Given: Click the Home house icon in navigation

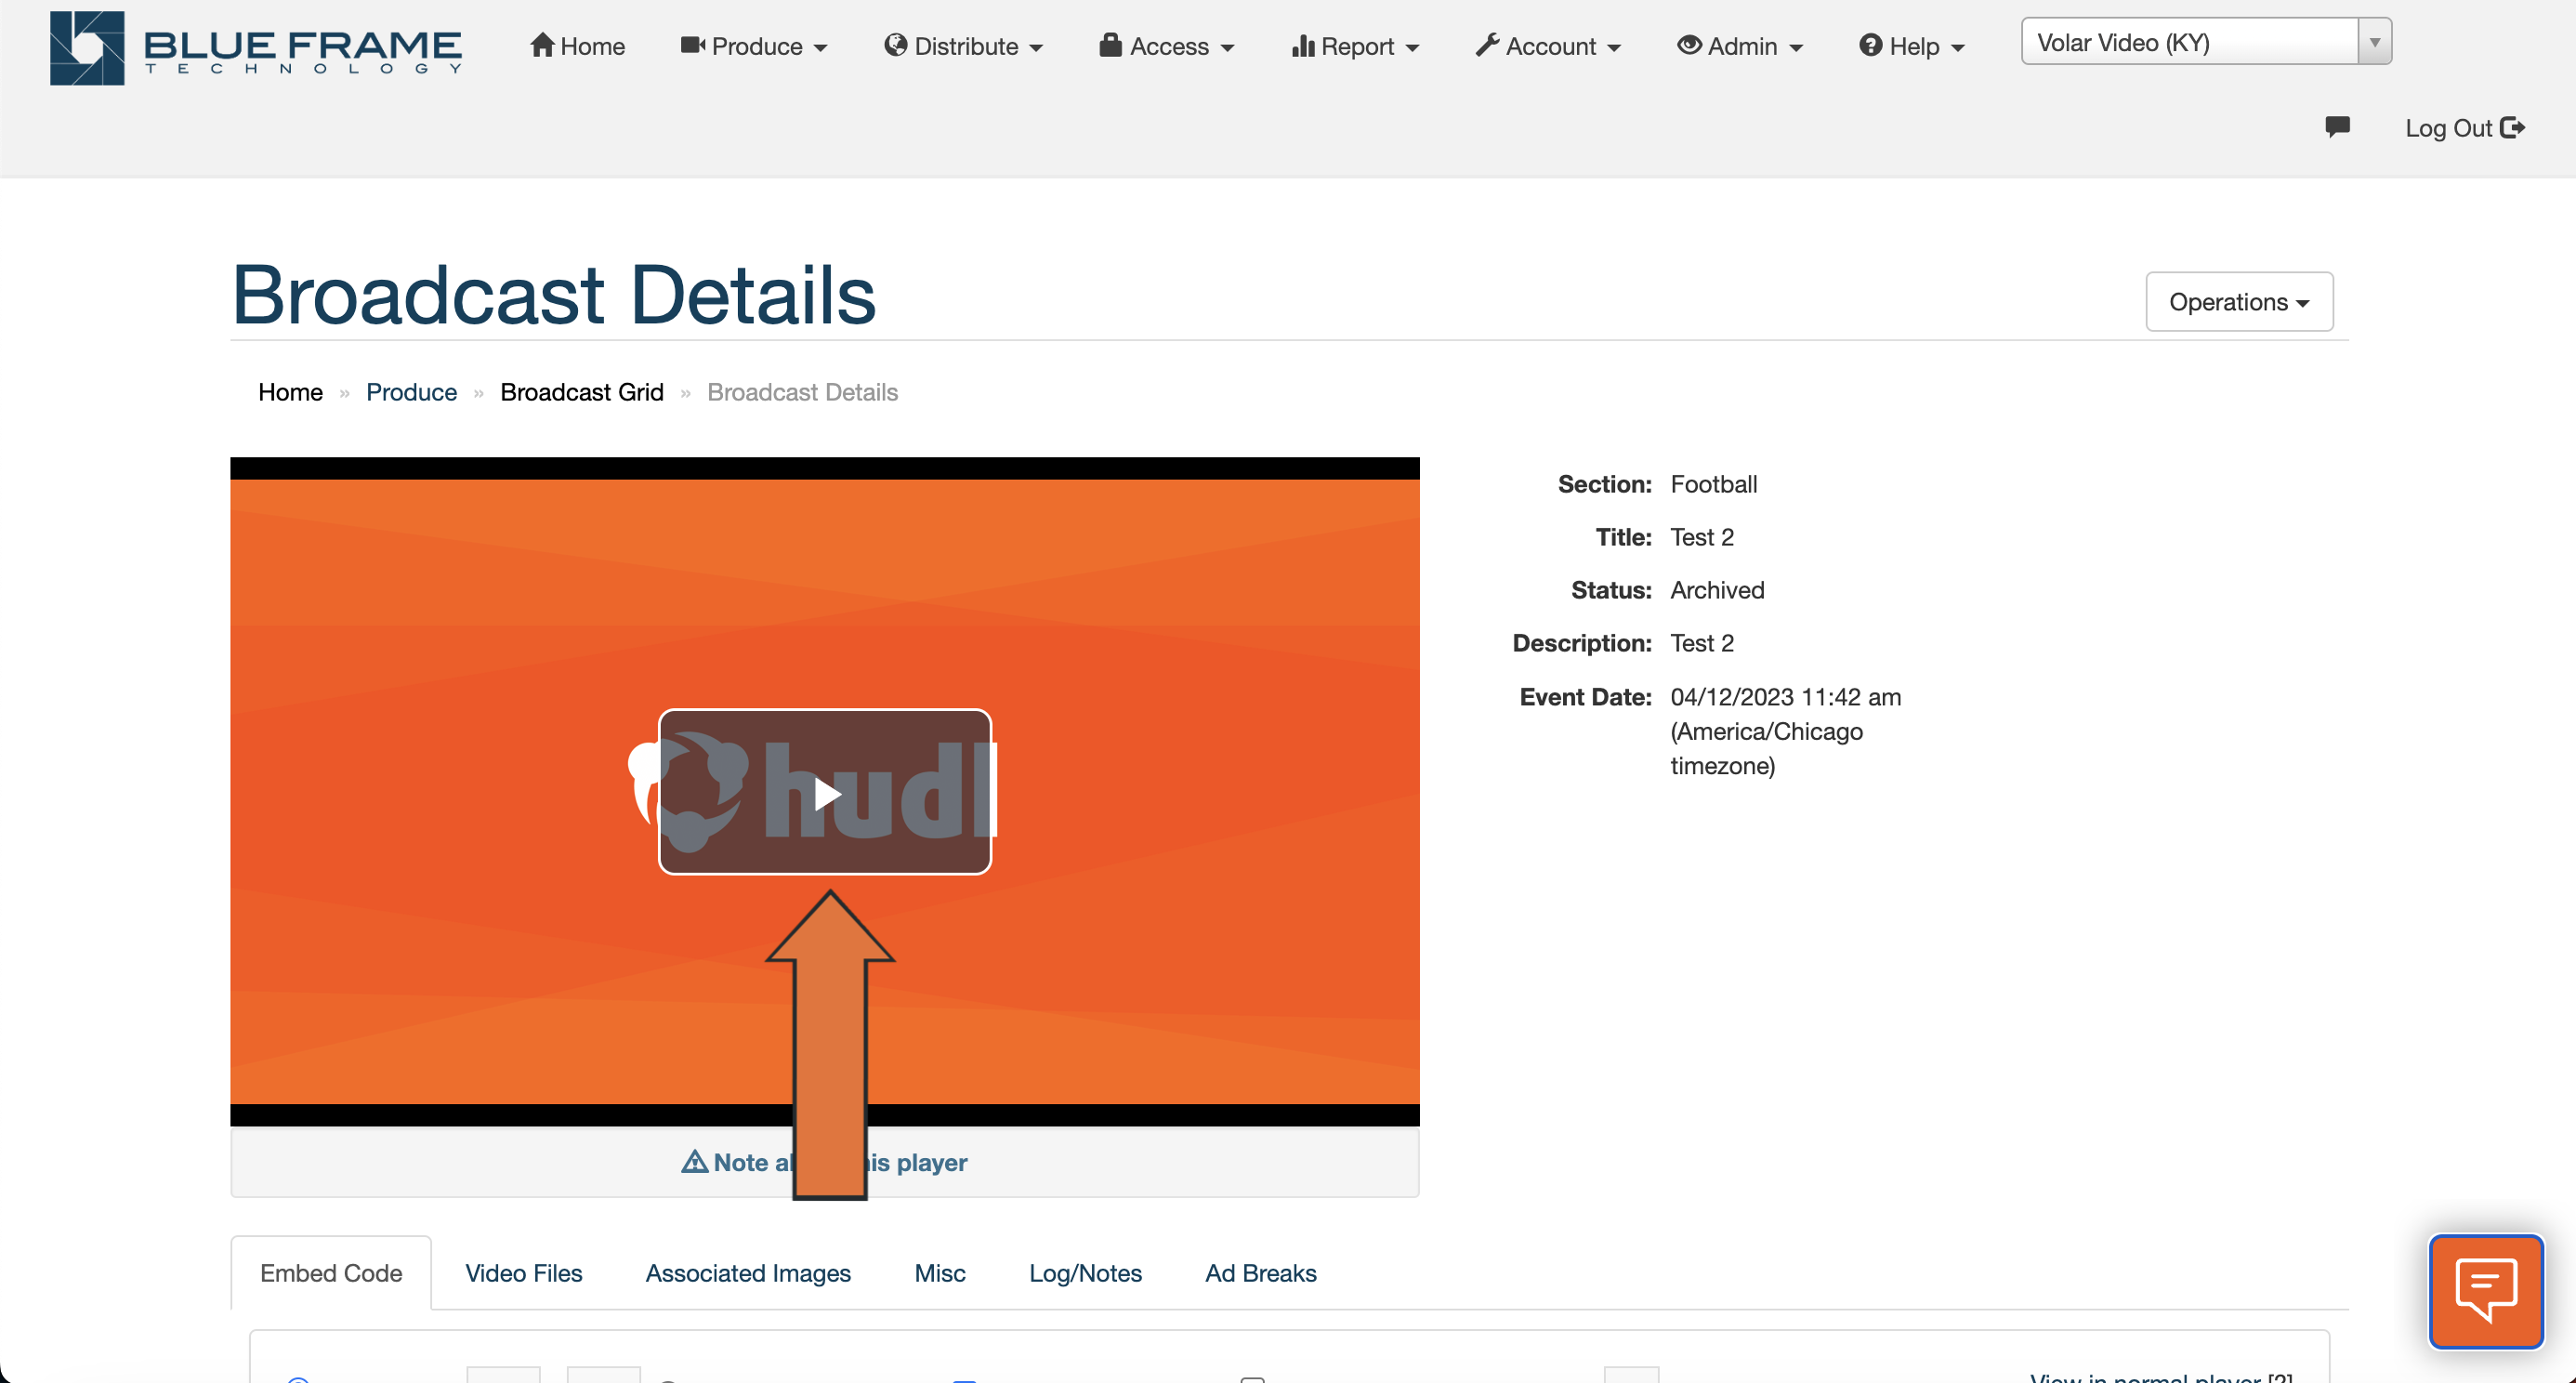Looking at the screenshot, I should pos(541,45).
